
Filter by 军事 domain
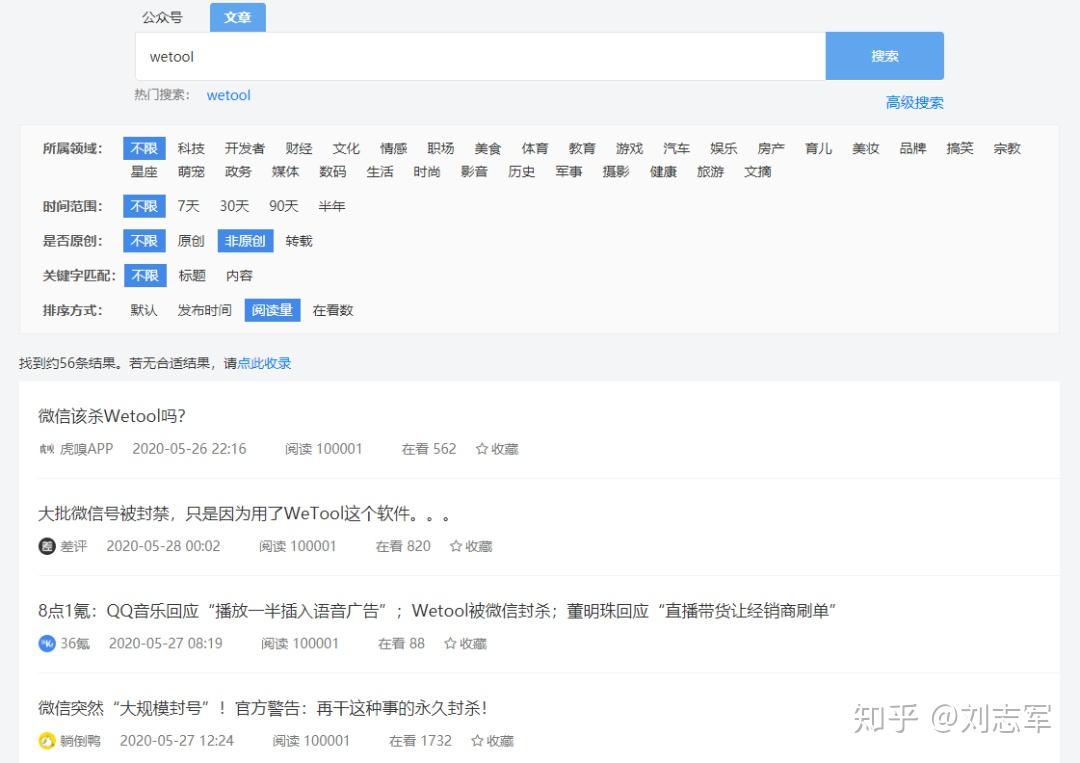coord(568,171)
